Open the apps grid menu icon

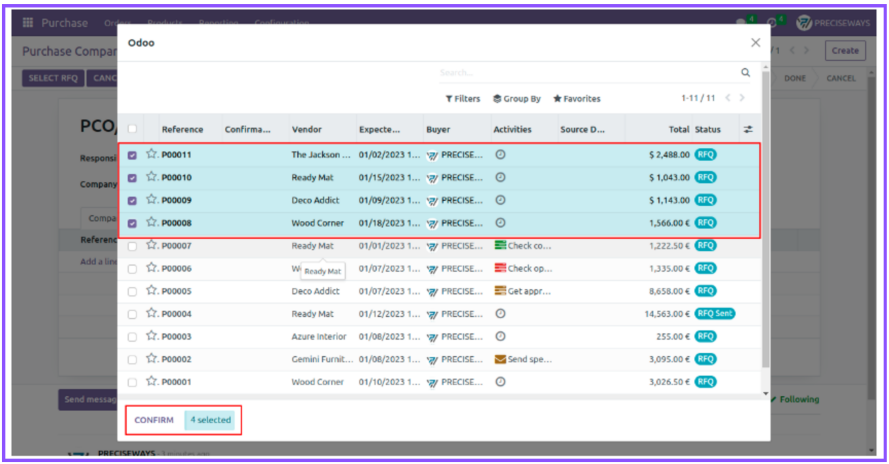28,22
